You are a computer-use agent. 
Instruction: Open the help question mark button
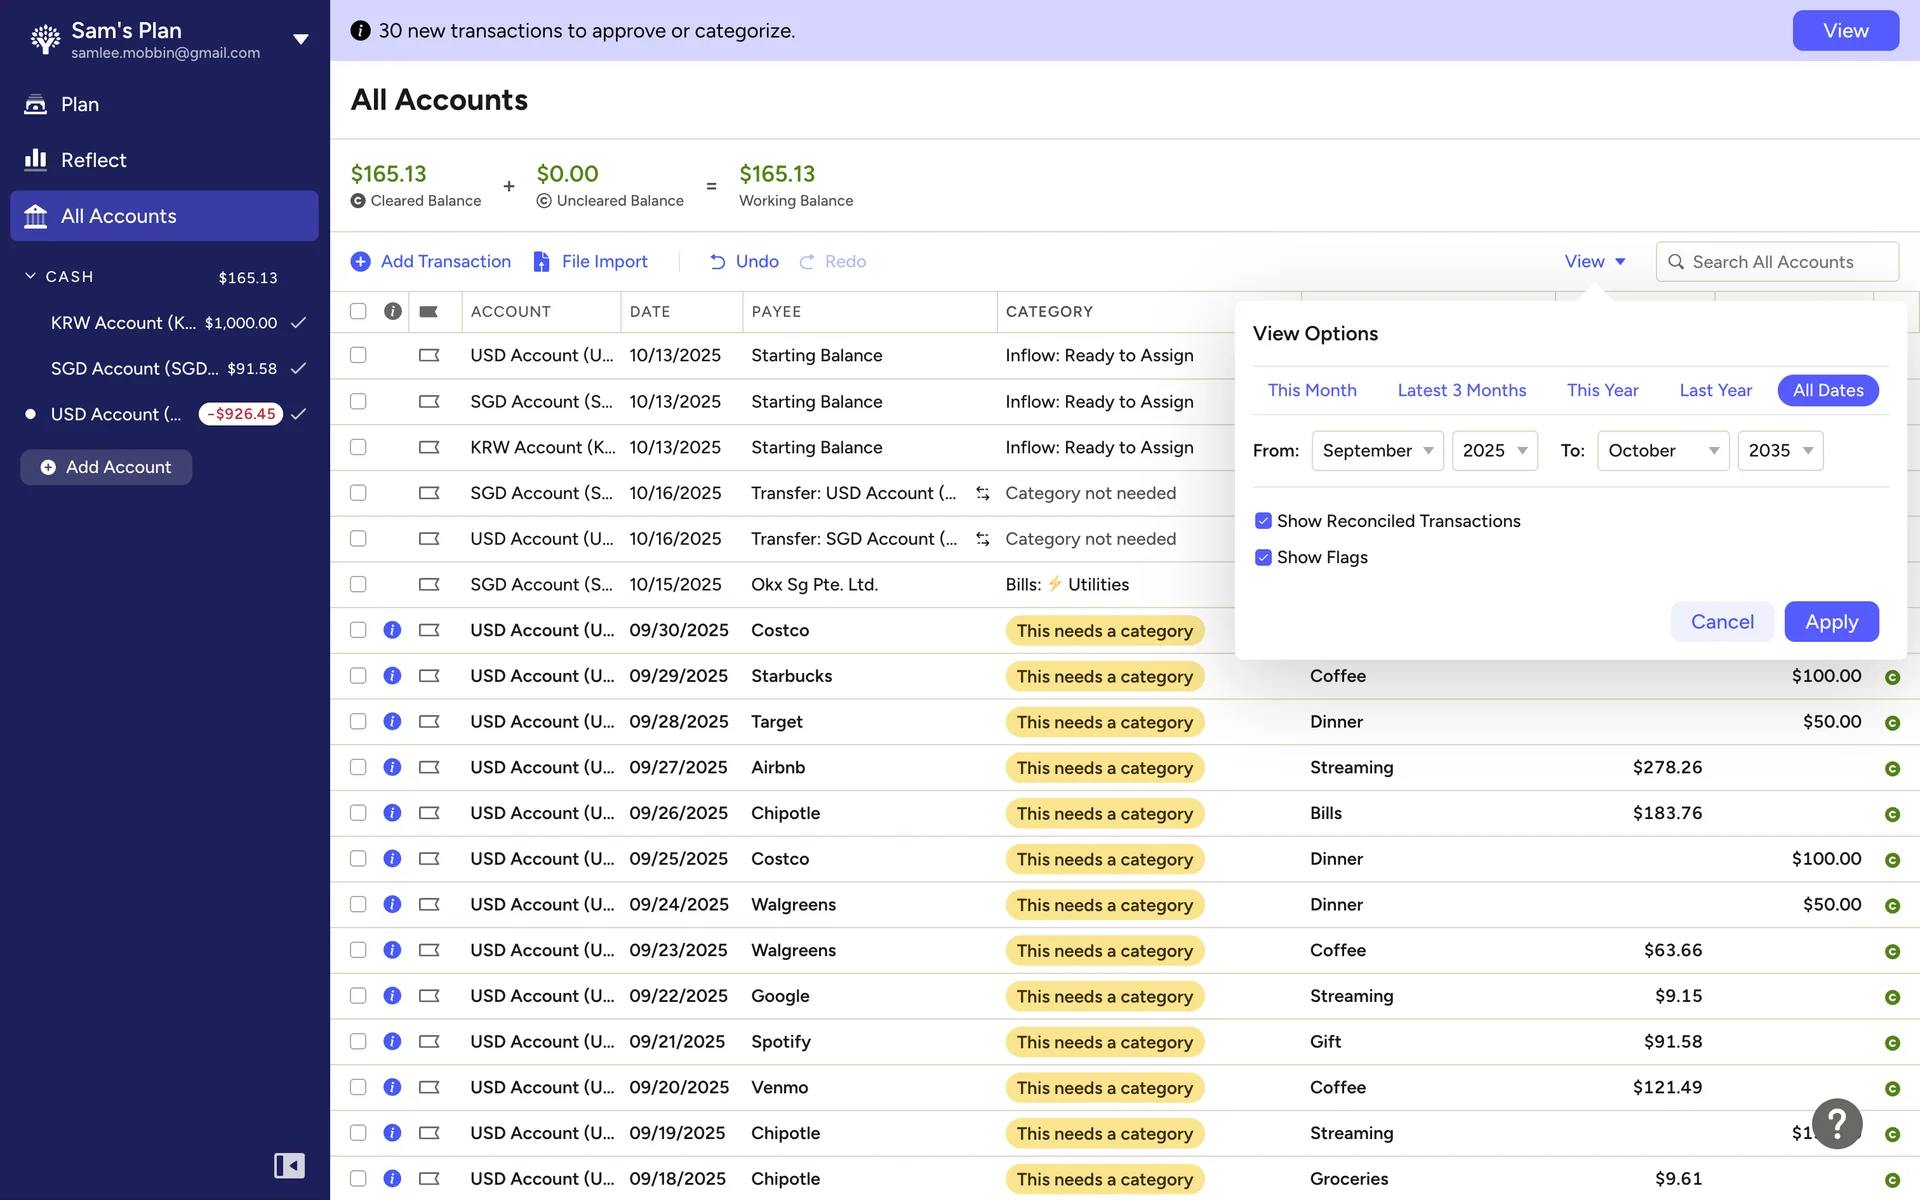pyautogui.click(x=1837, y=1124)
